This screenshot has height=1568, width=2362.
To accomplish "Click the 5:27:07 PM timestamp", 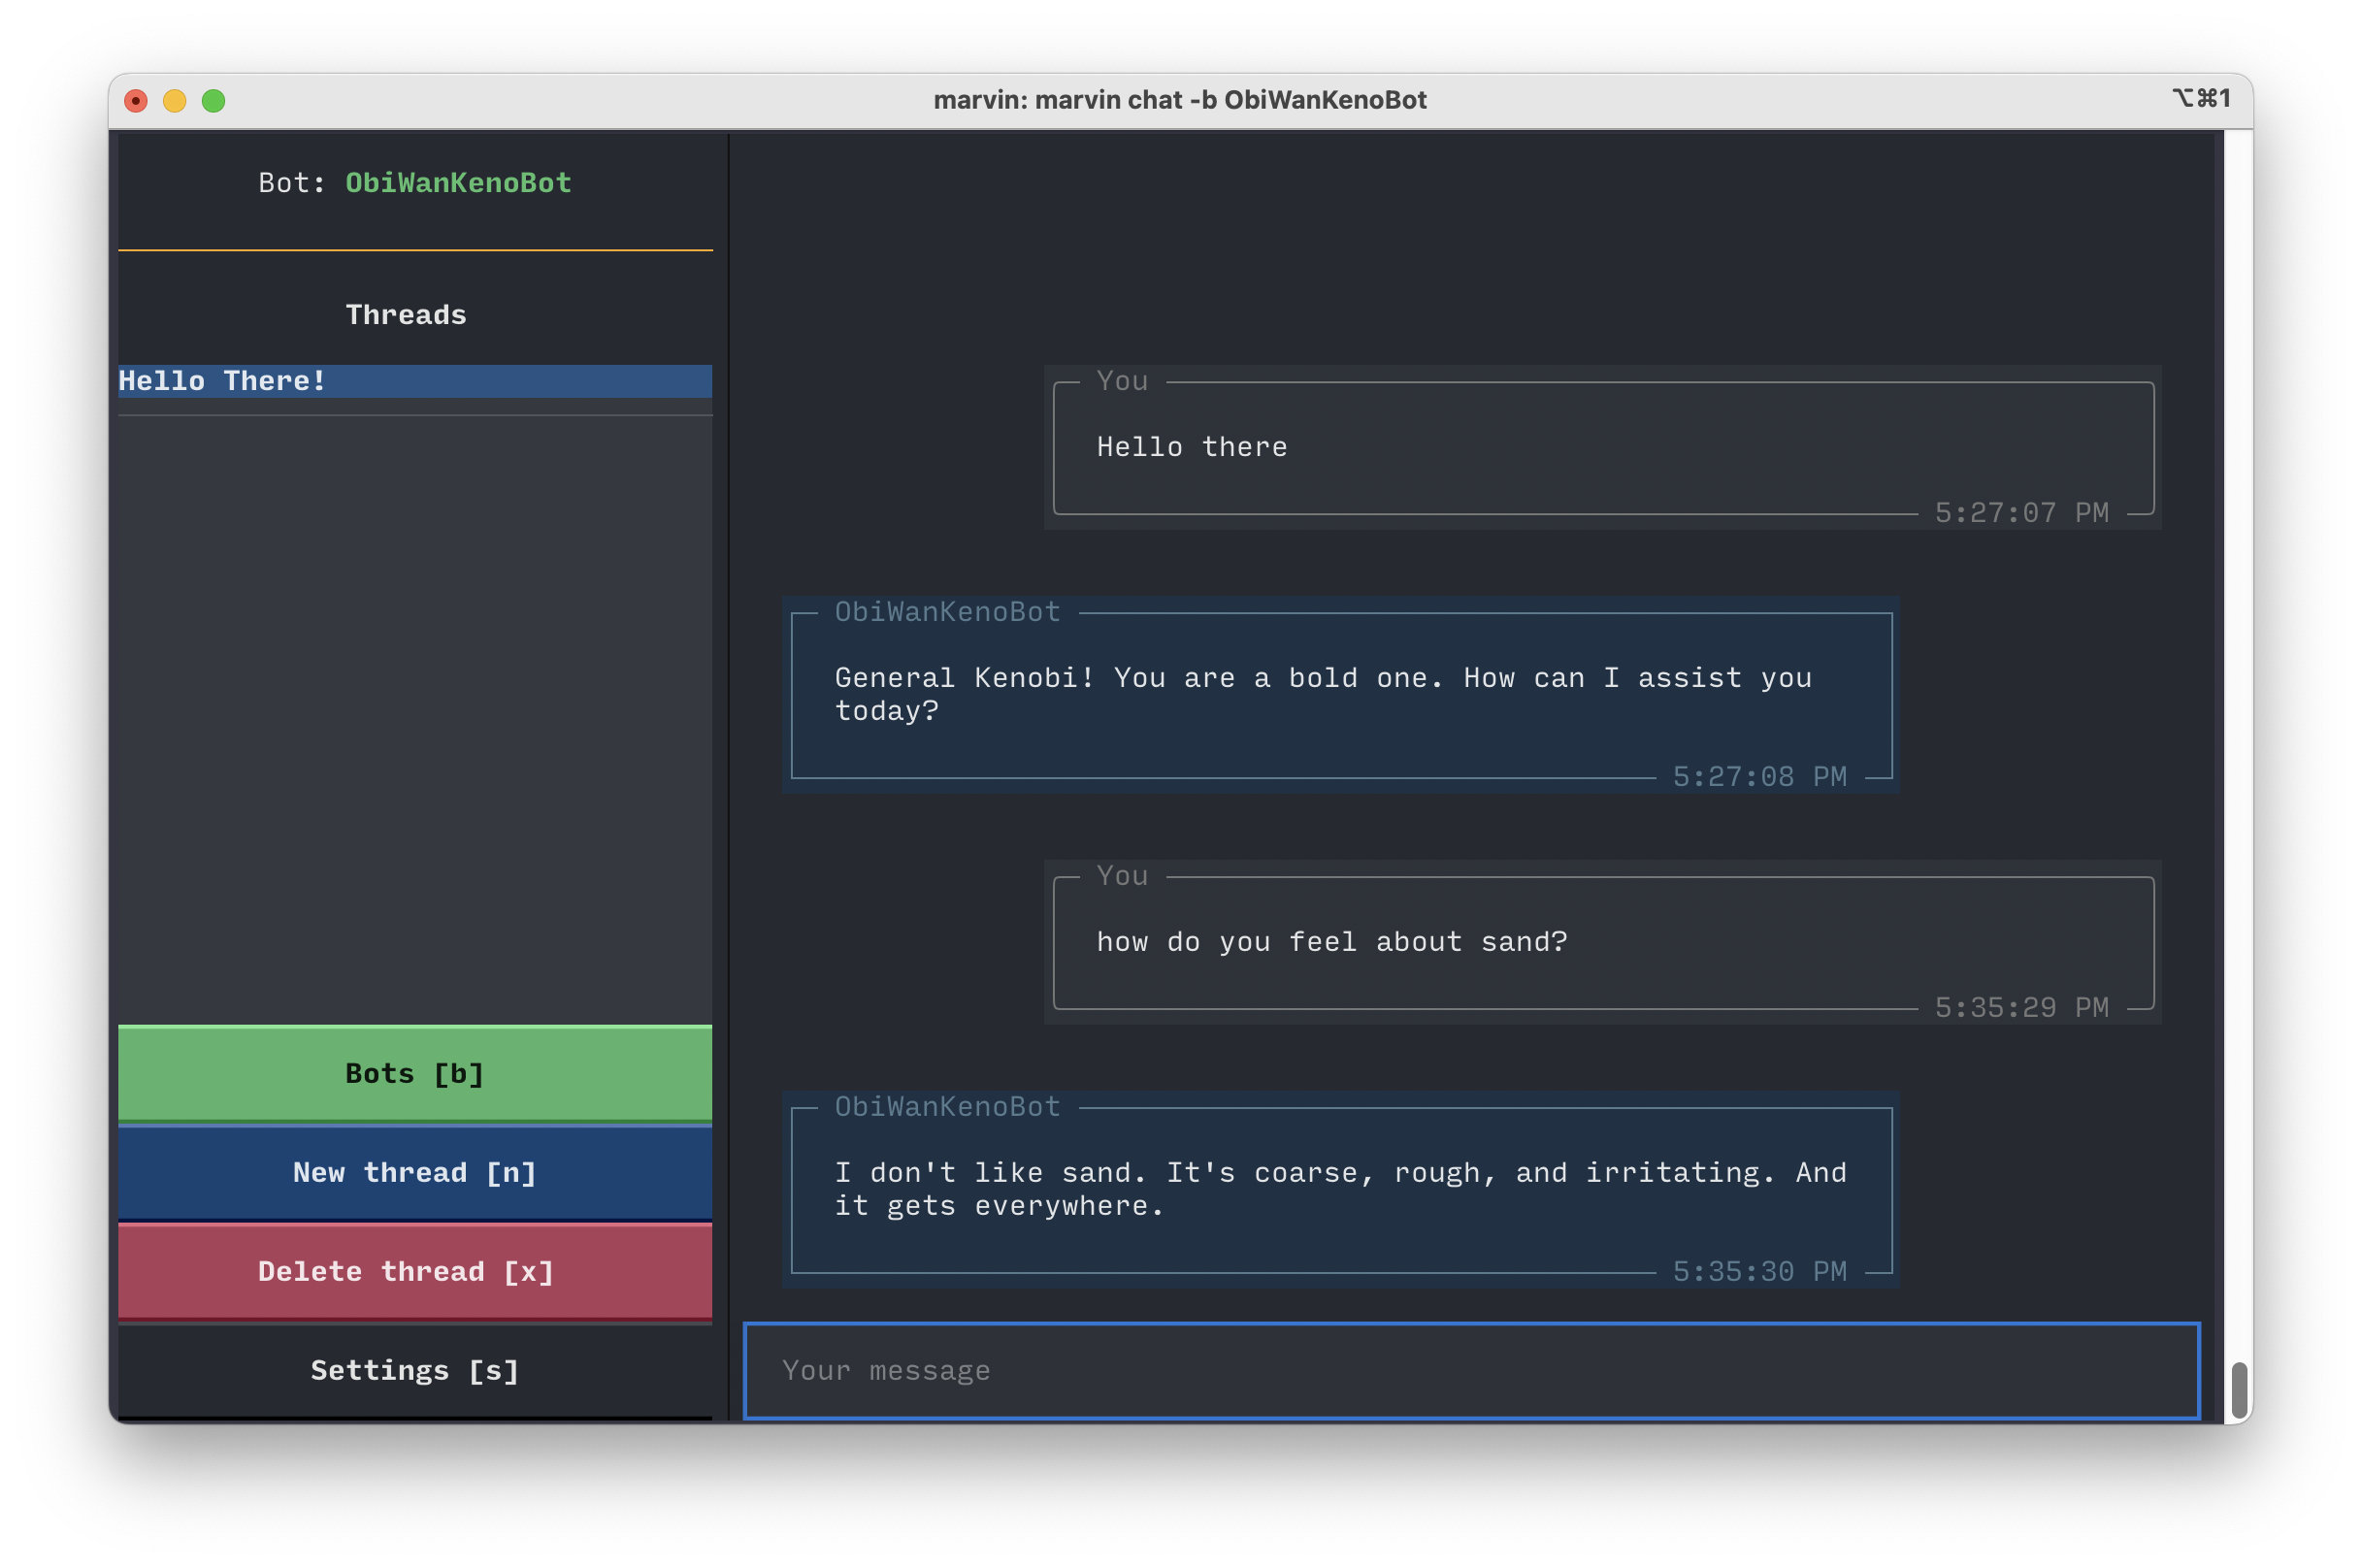I will click(2021, 513).
